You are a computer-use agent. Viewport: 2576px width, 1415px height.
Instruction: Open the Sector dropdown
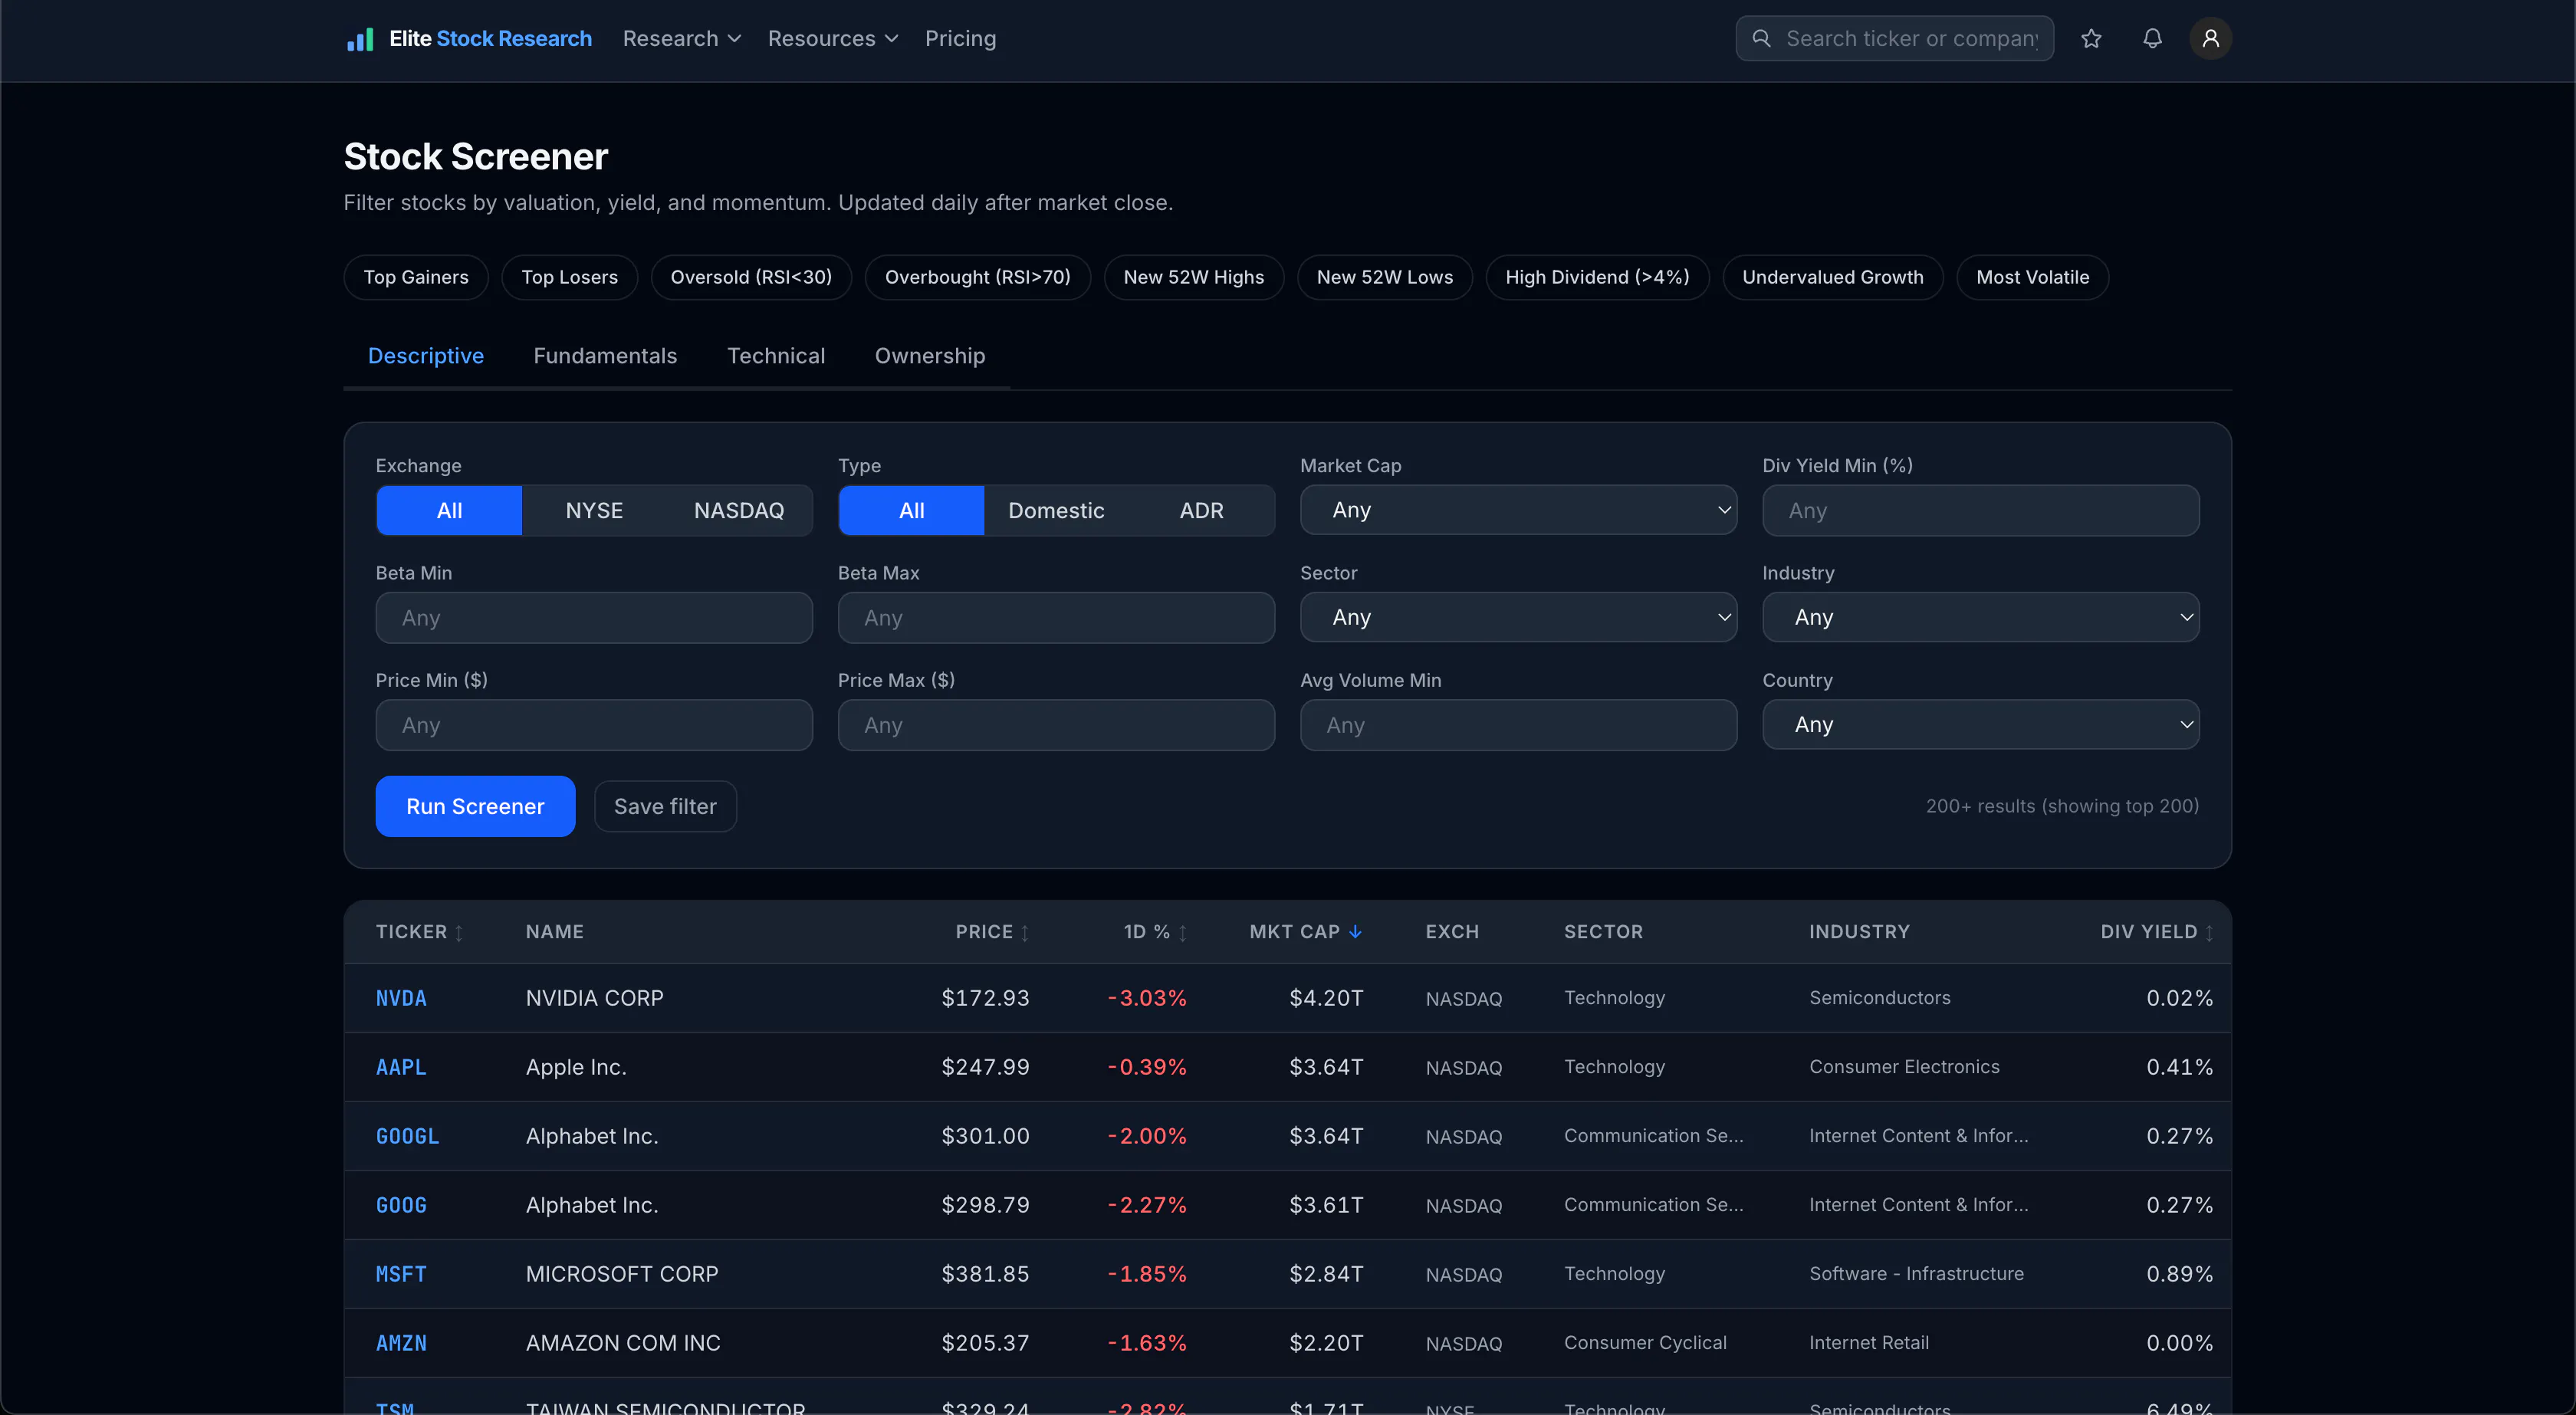pyautogui.click(x=1518, y=617)
